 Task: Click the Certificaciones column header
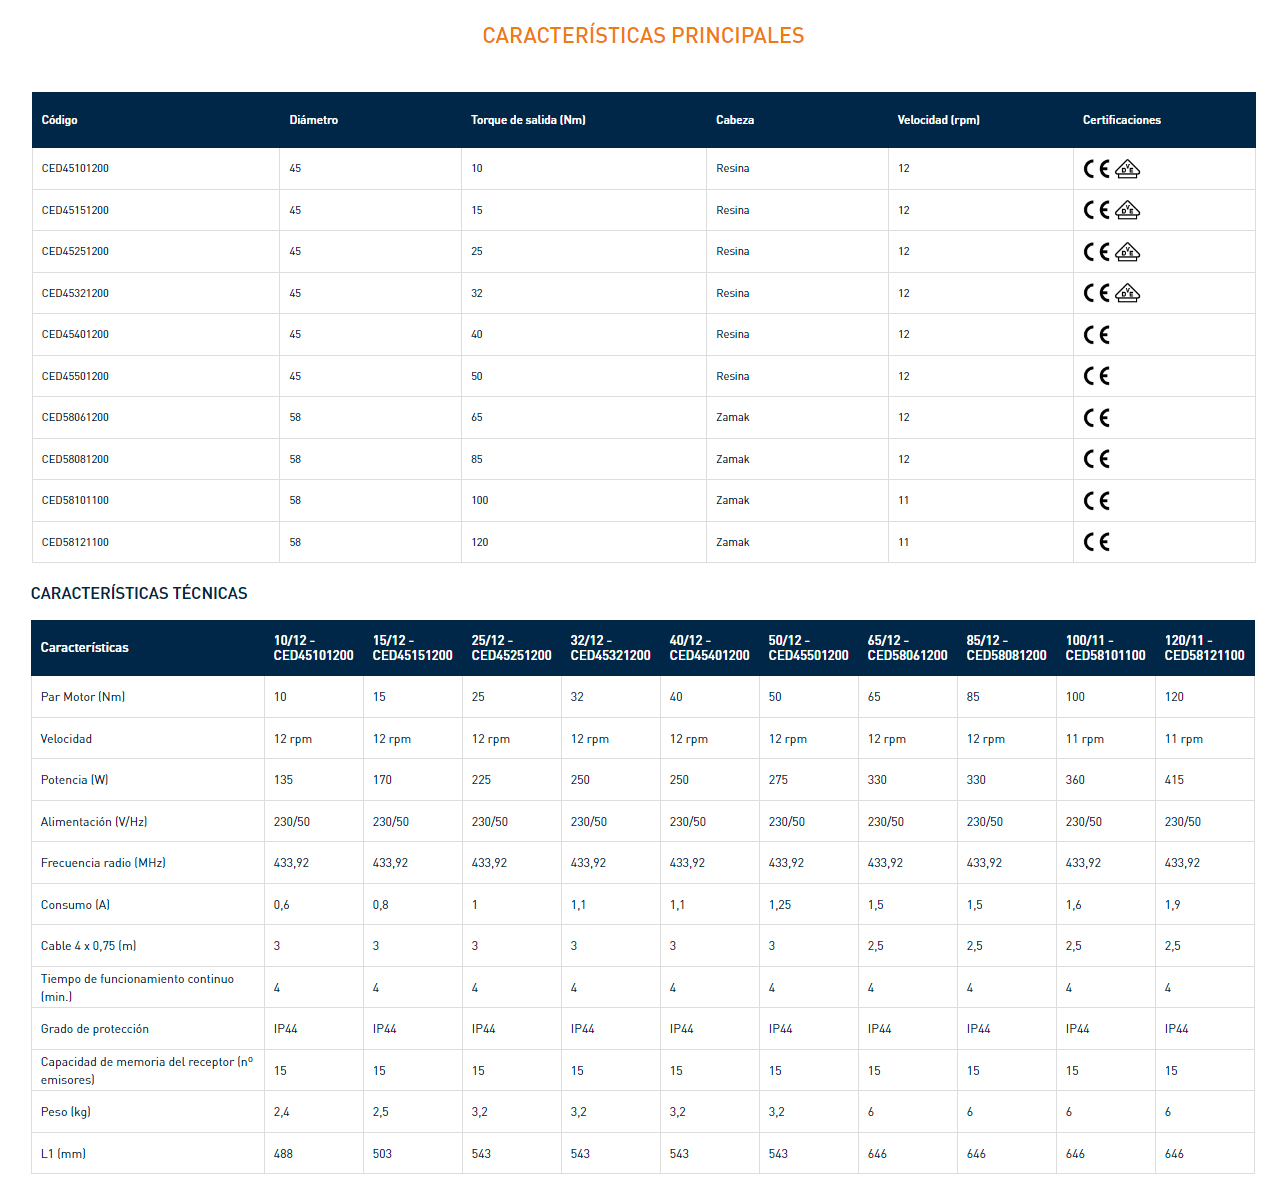pyautogui.click(x=1121, y=120)
